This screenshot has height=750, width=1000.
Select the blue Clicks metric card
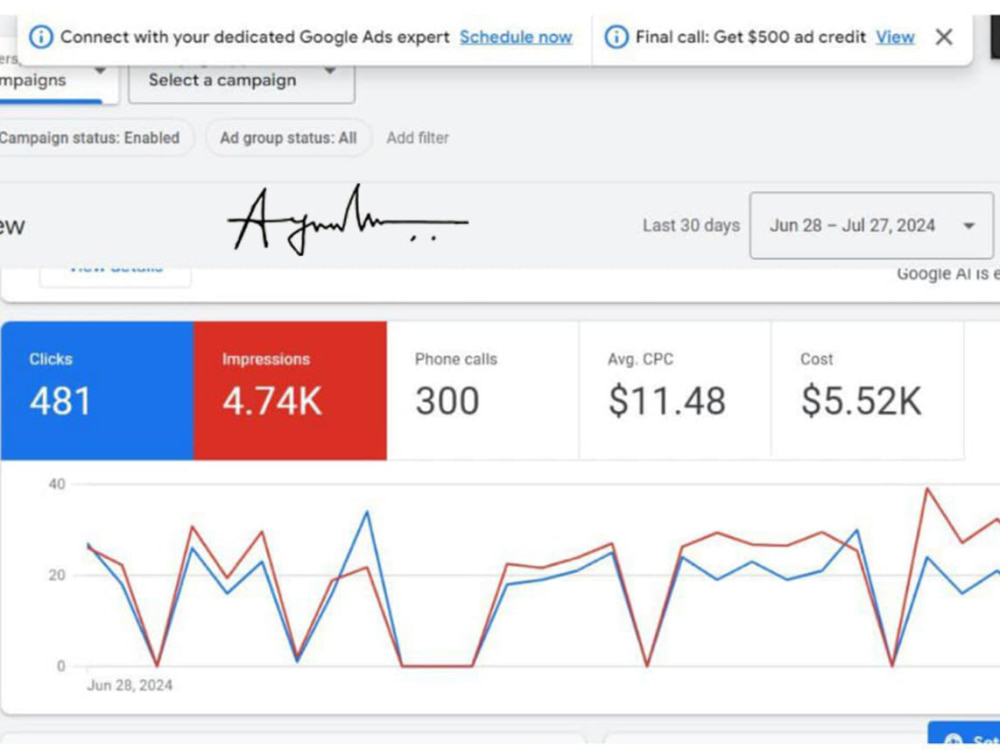(97, 390)
